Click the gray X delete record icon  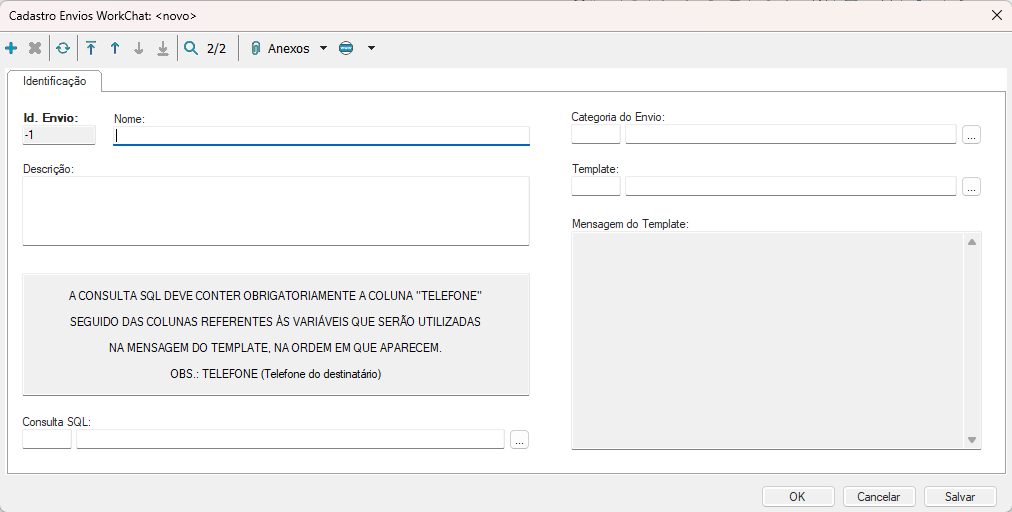pos(35,48)
